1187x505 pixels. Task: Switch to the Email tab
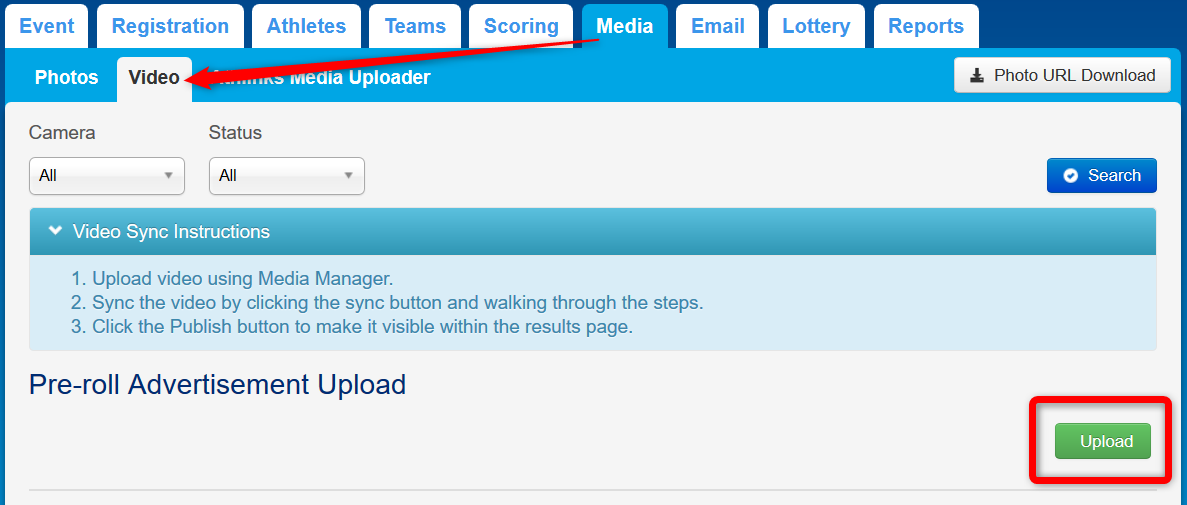[718, 27]
